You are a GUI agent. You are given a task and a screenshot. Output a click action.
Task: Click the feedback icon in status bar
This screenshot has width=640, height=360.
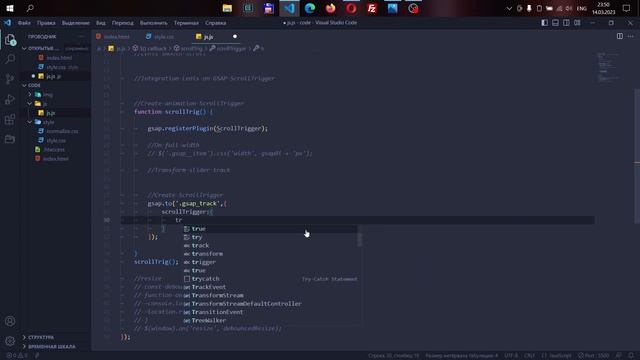tap(619, 356)
